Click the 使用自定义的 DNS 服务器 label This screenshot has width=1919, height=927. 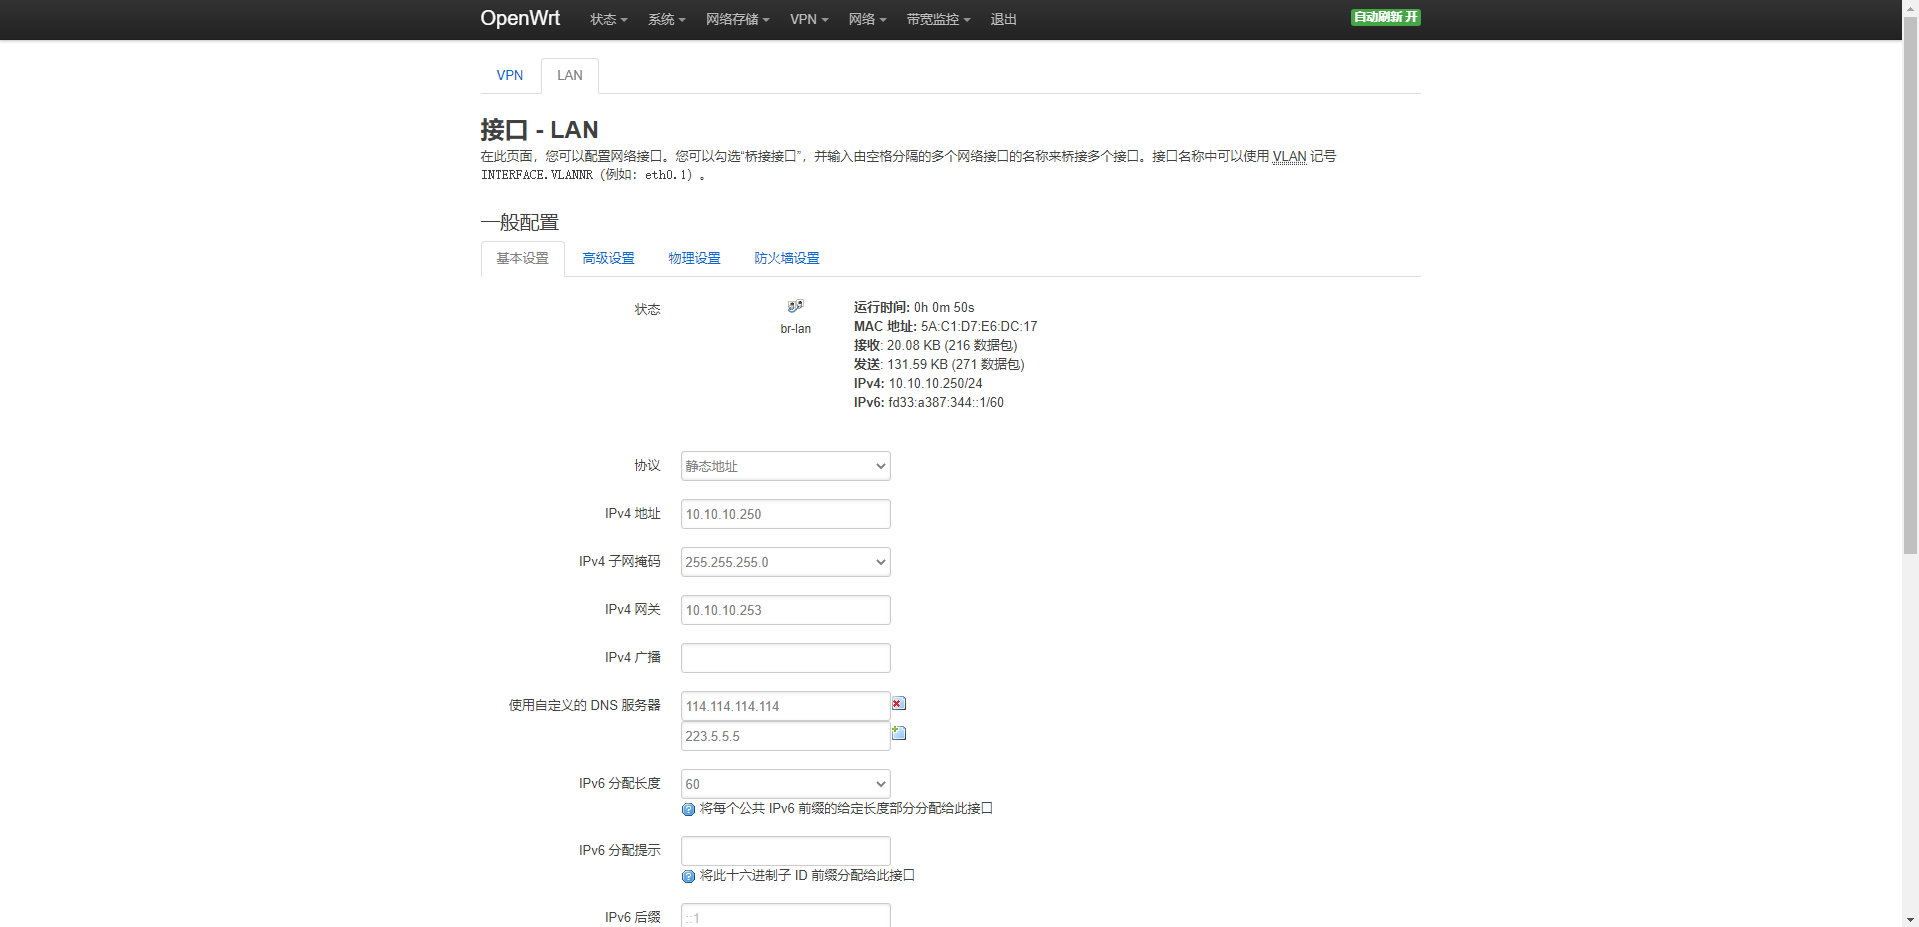pyautogui.click(x=584, y=705)
